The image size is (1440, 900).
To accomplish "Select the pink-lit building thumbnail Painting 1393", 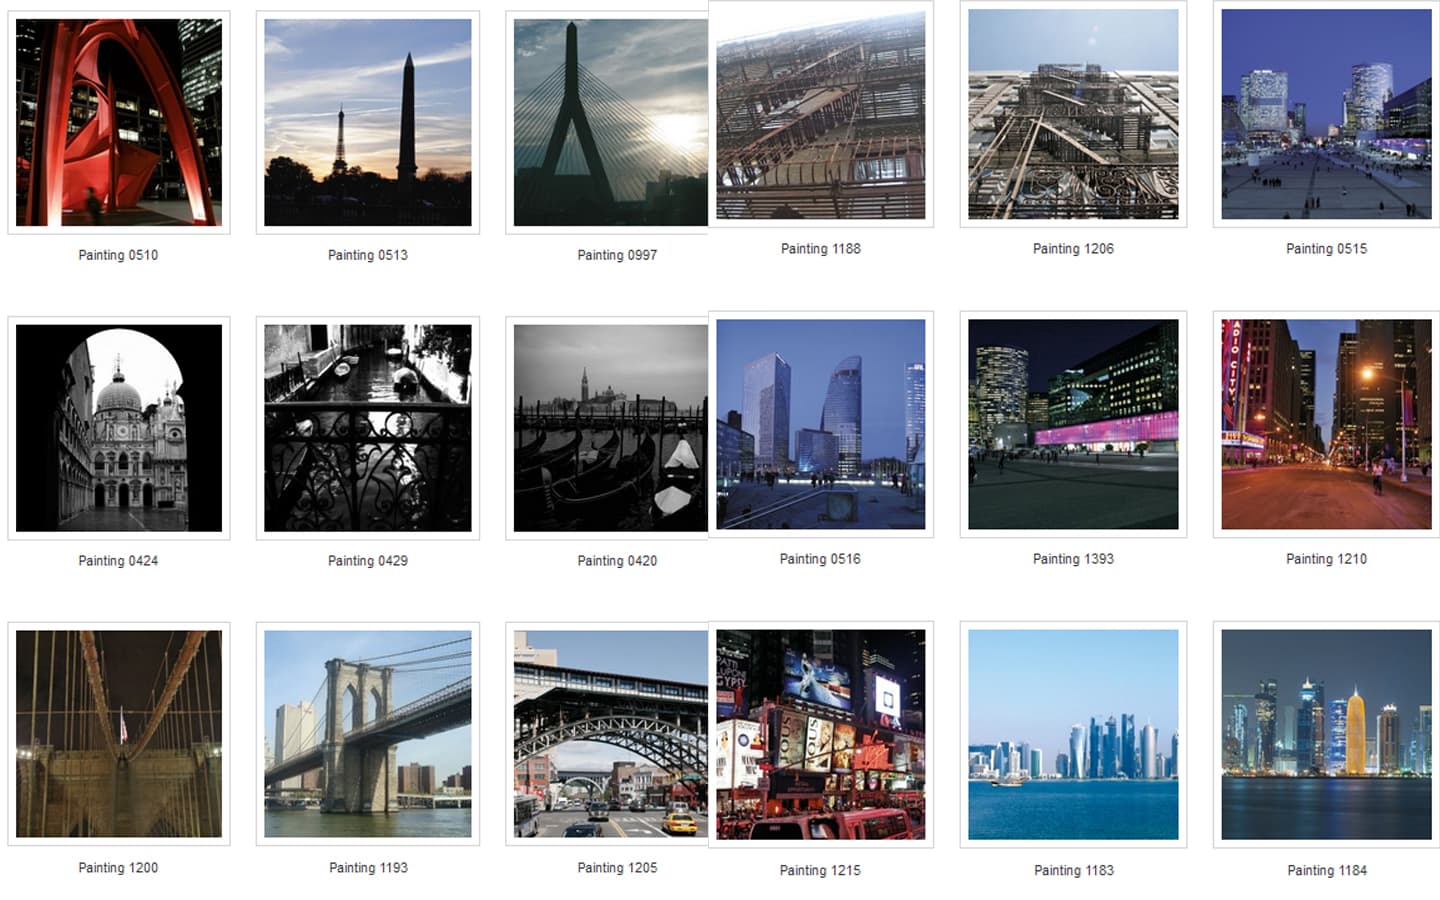I will (1073, 424).
